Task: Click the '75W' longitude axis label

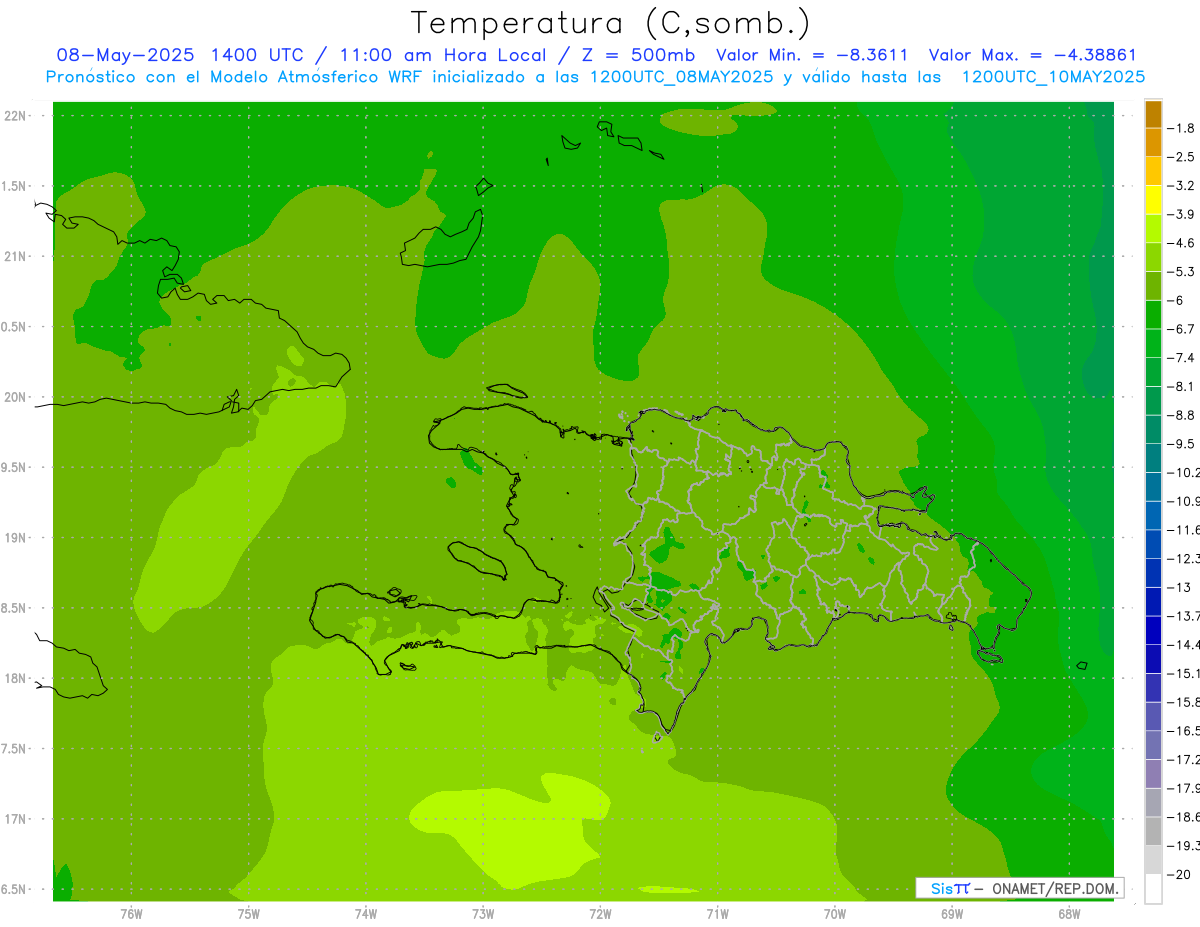Action: pos(249,914)
